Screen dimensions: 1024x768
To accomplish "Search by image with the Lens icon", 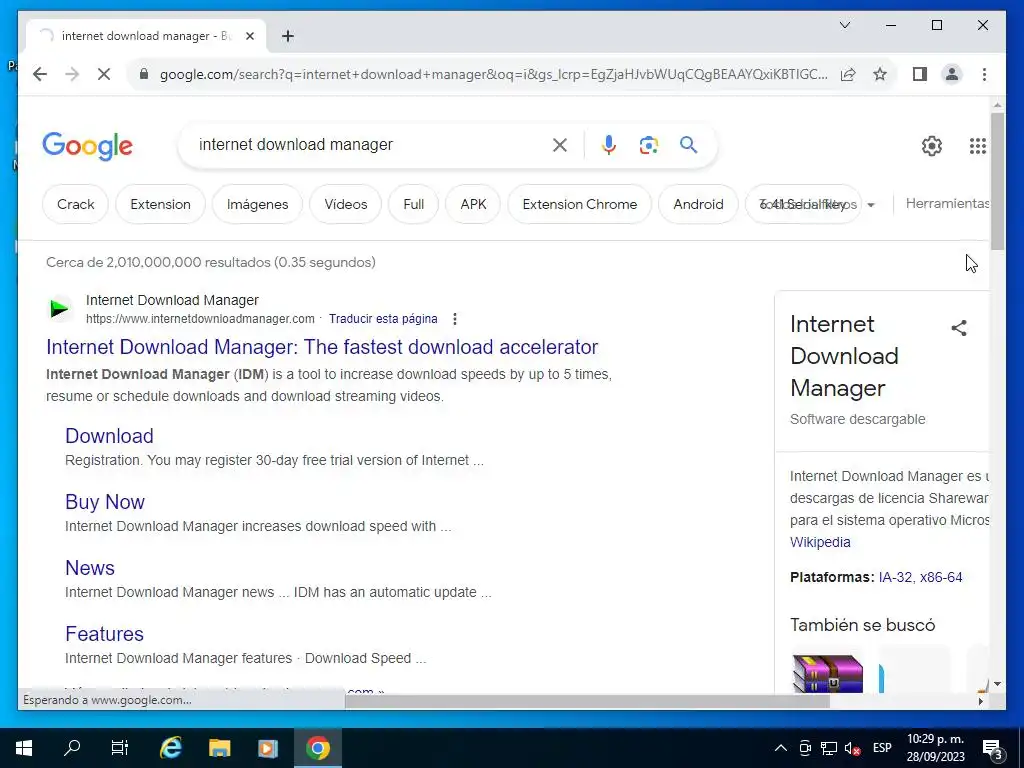I will [648, 145].
